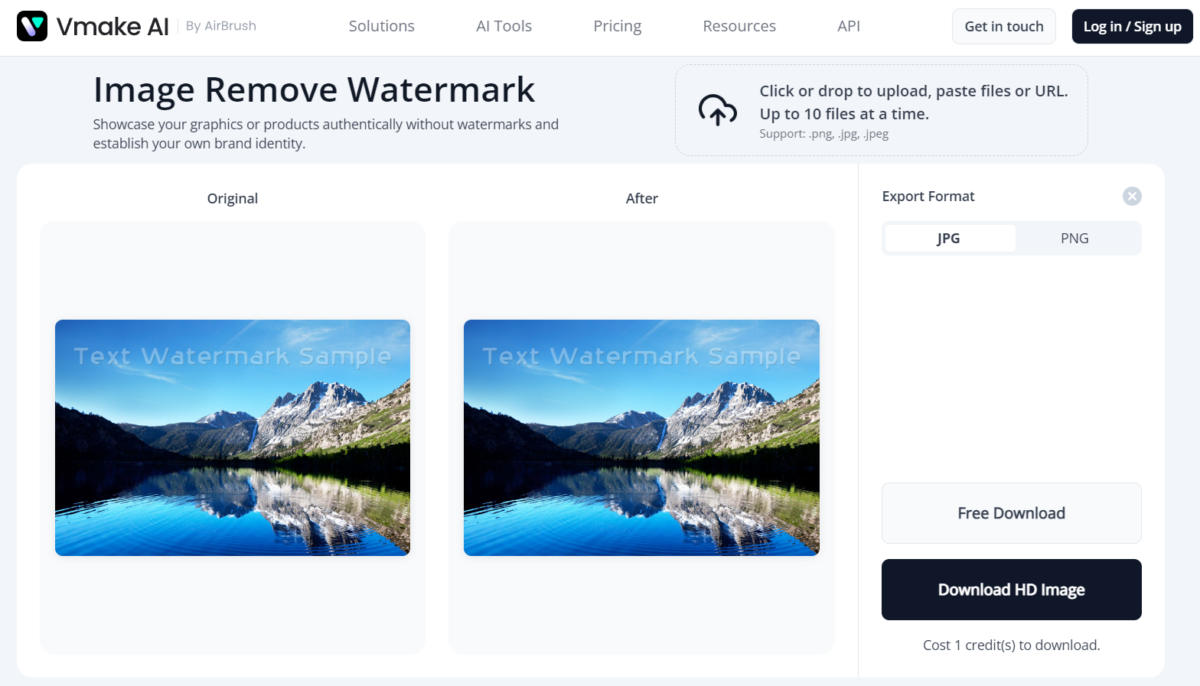Open the API page

pos(848,26)
